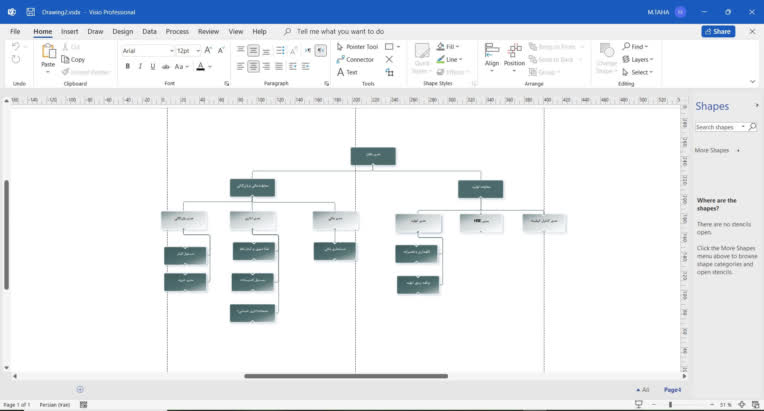
Task: Open the Position arrange tool
Action: coord(515,55)
